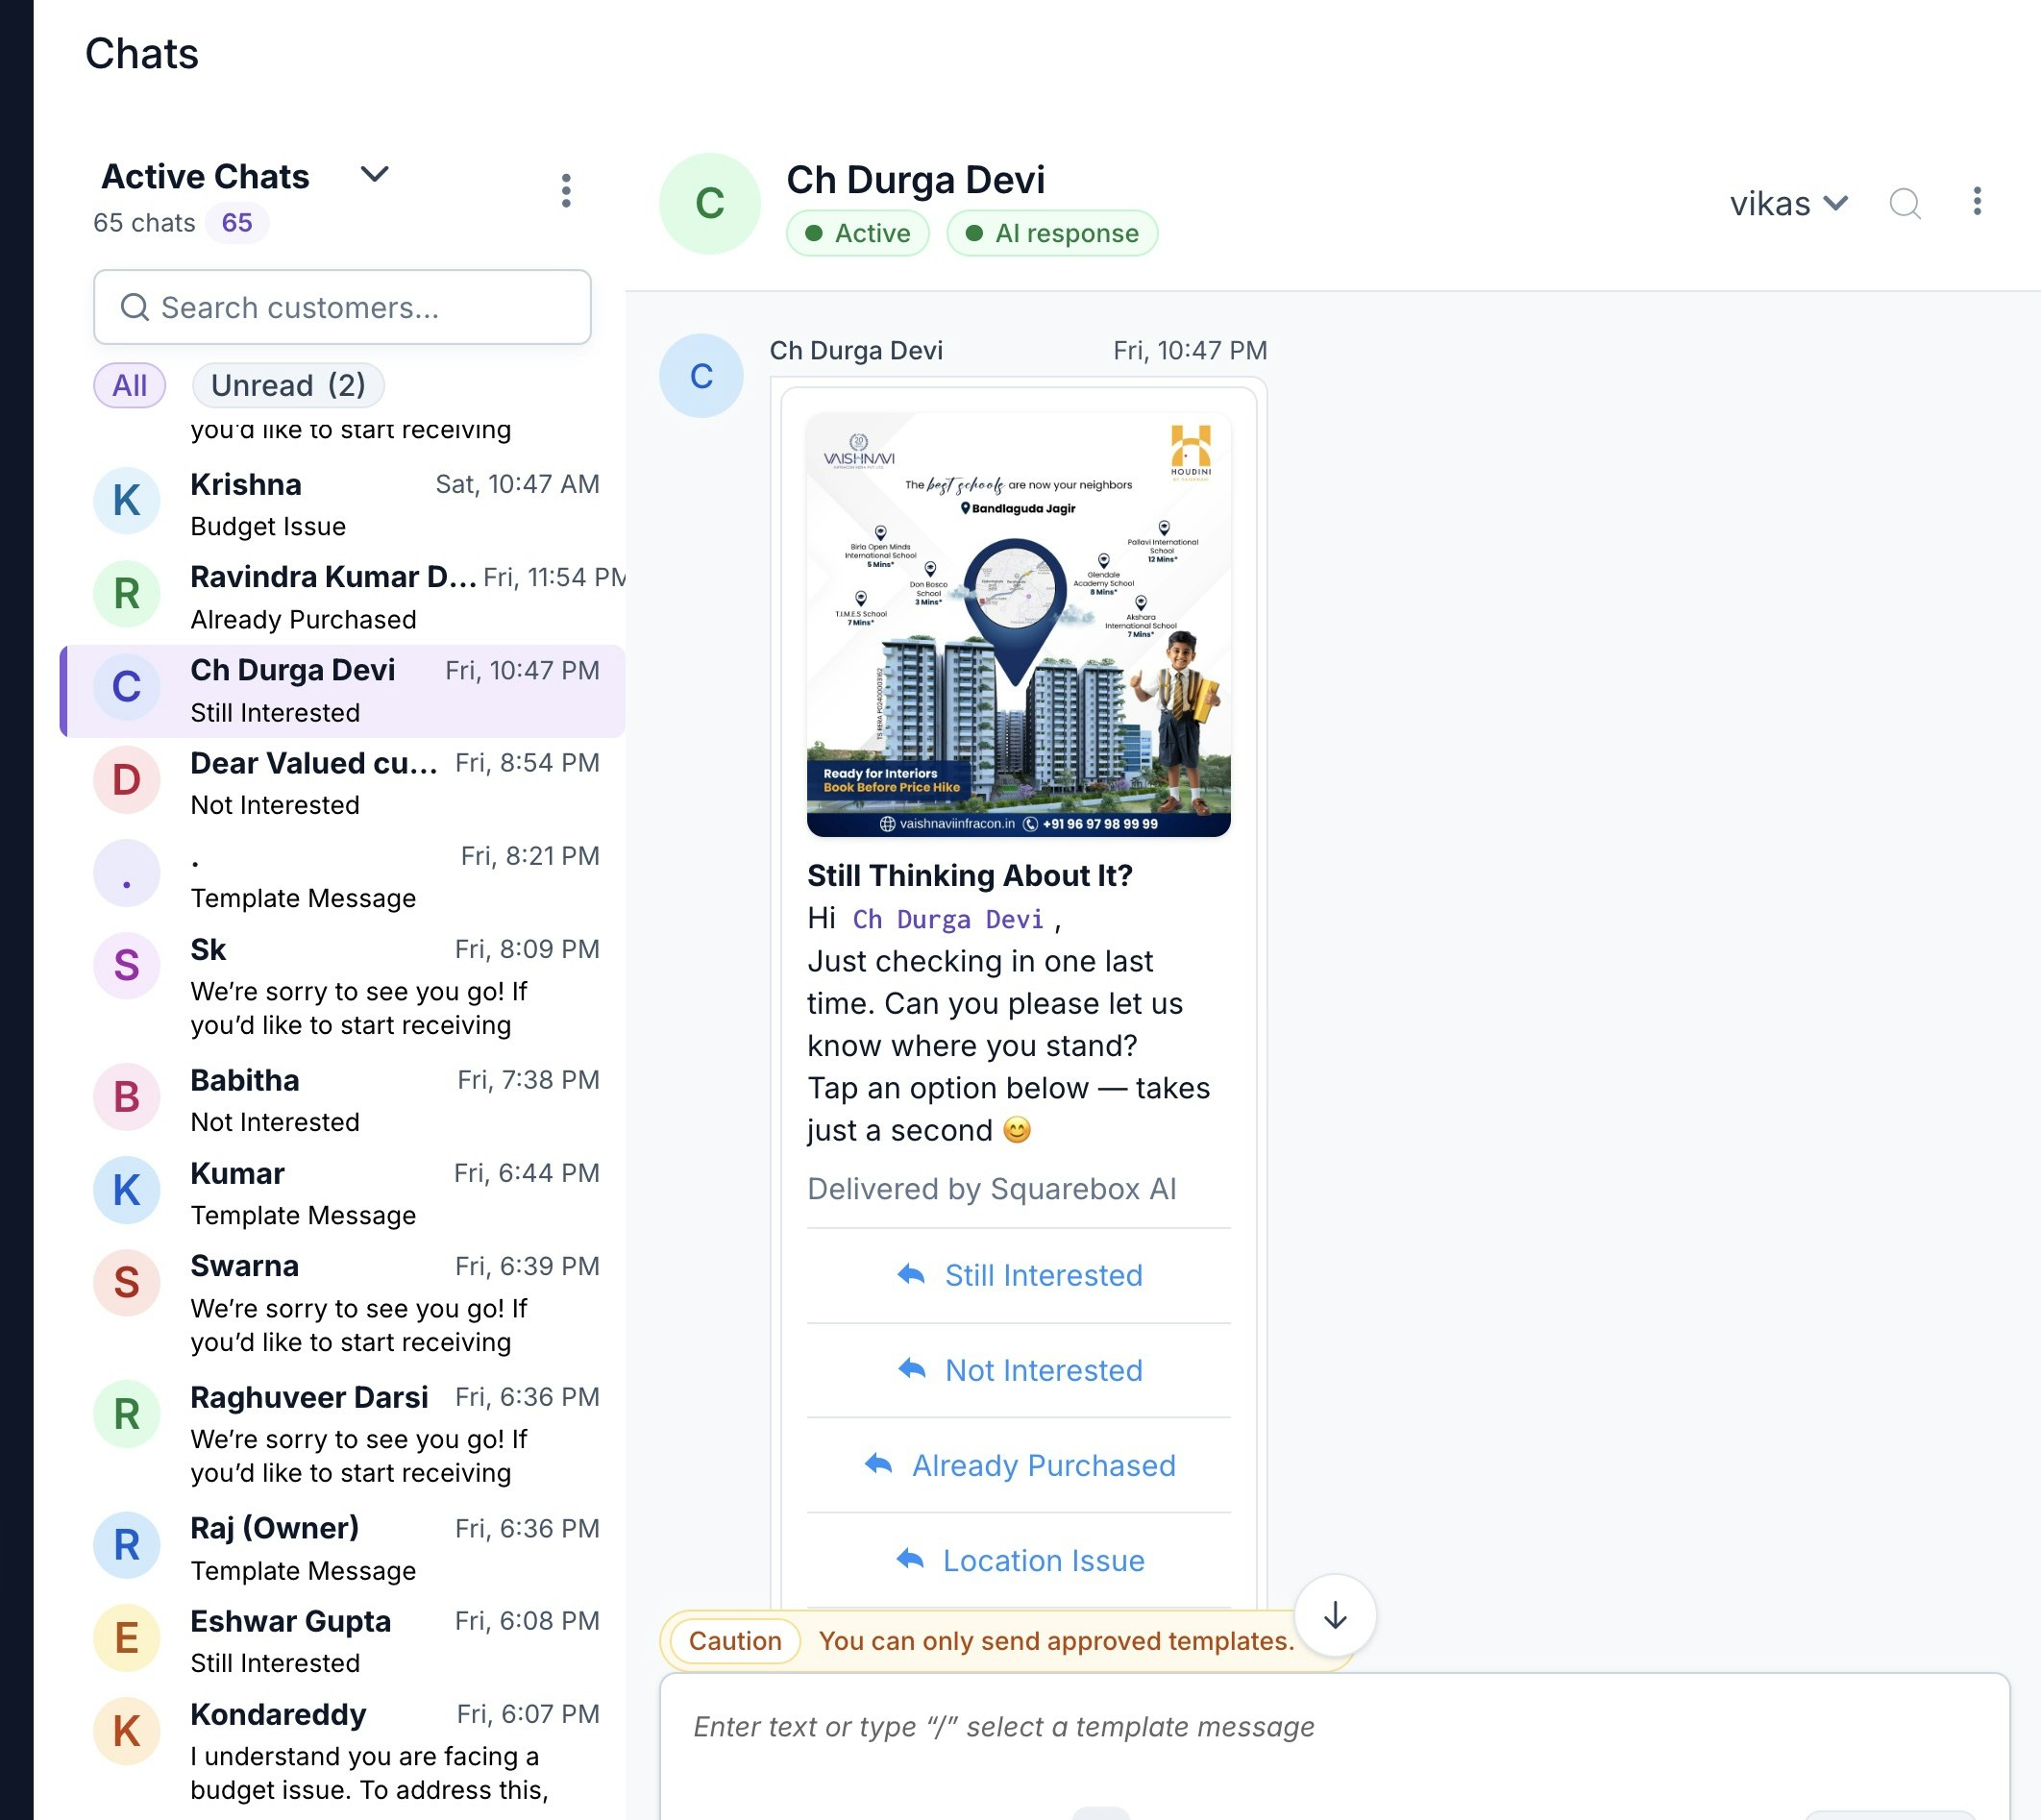The image size is (2041, 1820).
Task: Click the scroll-to-bottom arrow button
Action: tap(1335, 1616)
